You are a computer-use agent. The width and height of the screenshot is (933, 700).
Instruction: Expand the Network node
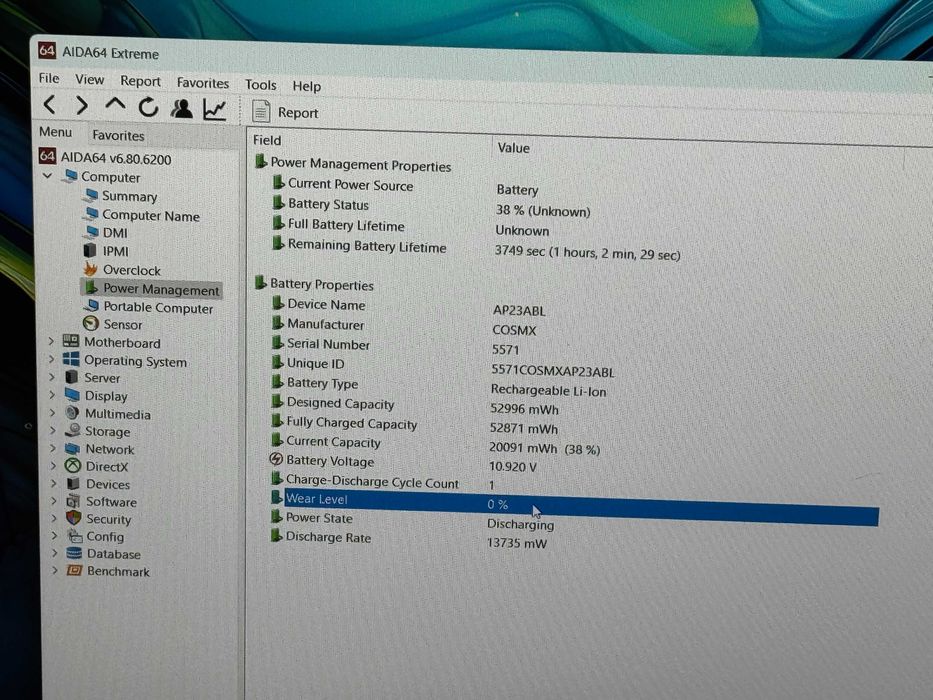click(53, 448)
